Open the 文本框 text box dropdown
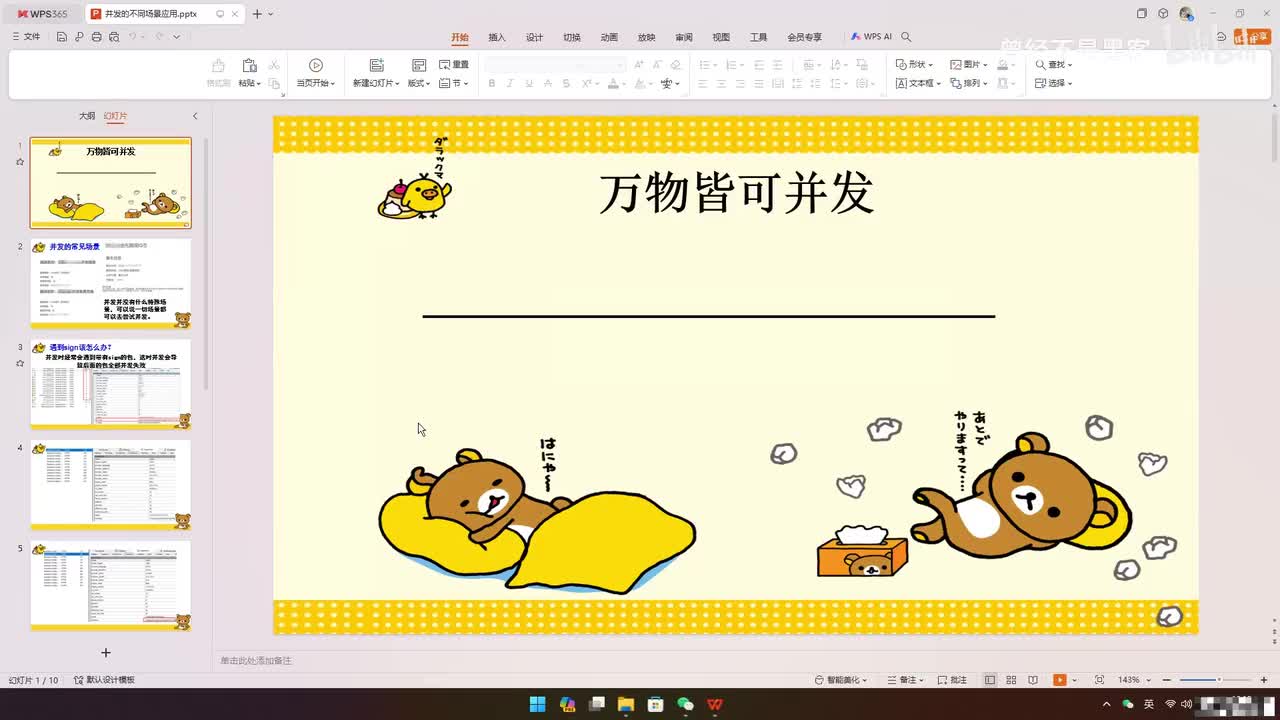The image size is (1280, 720). coord(918,84)
